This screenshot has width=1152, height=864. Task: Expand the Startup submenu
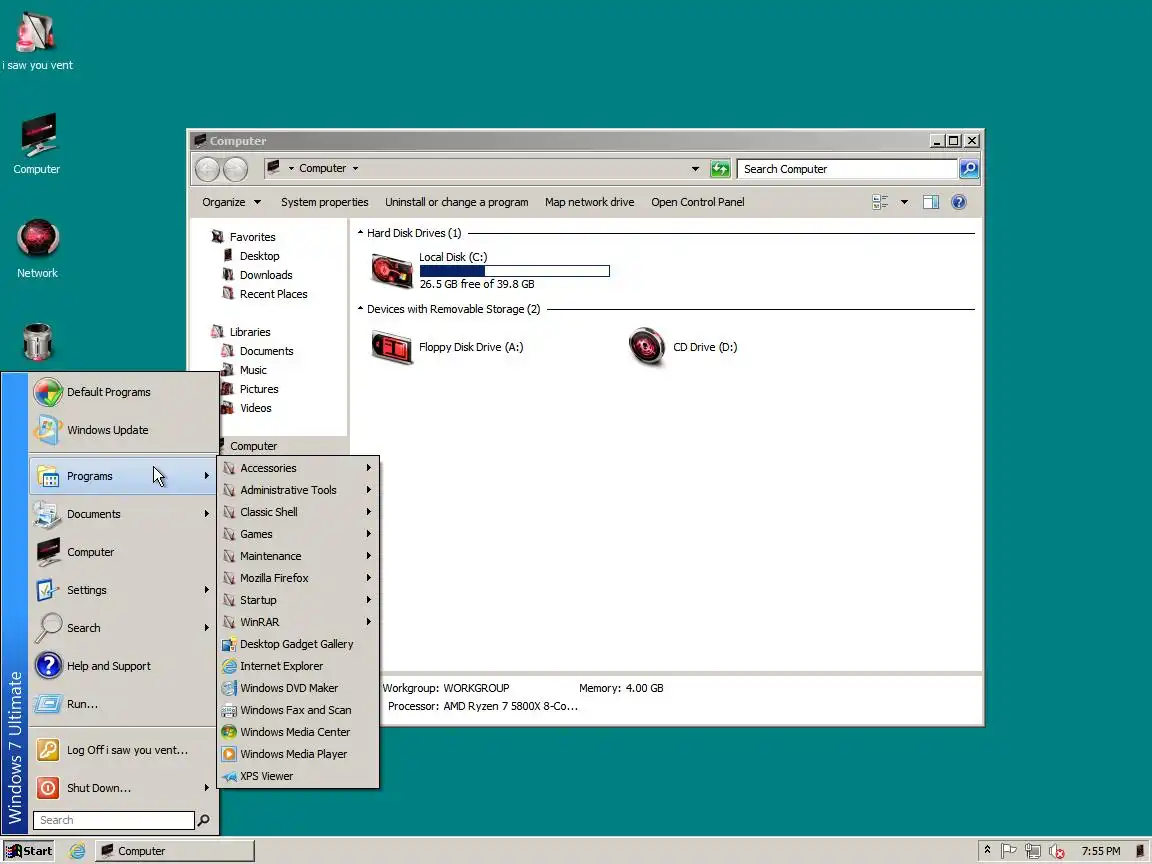click(298, 600)
